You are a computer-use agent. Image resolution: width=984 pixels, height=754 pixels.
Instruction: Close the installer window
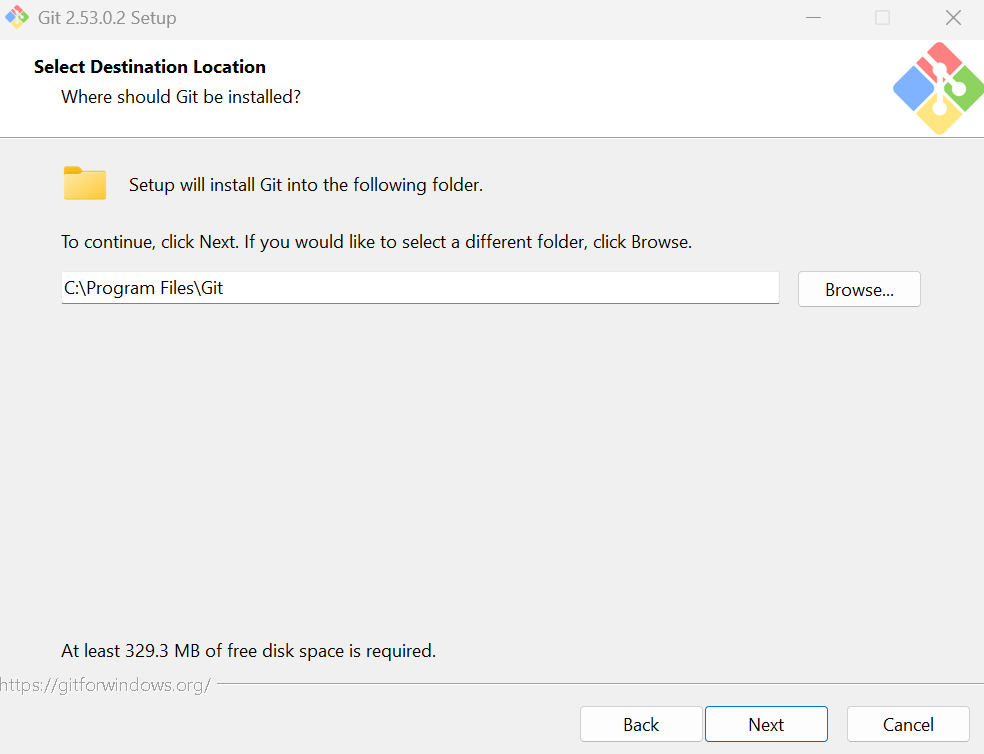pyautogui.click(x=951, y=17)
